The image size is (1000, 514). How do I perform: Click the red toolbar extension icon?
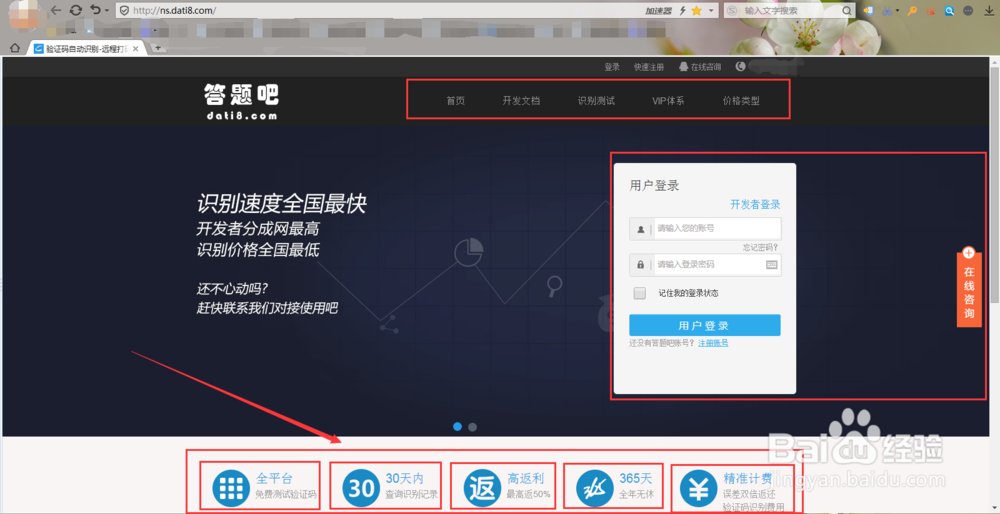[931, 10]
